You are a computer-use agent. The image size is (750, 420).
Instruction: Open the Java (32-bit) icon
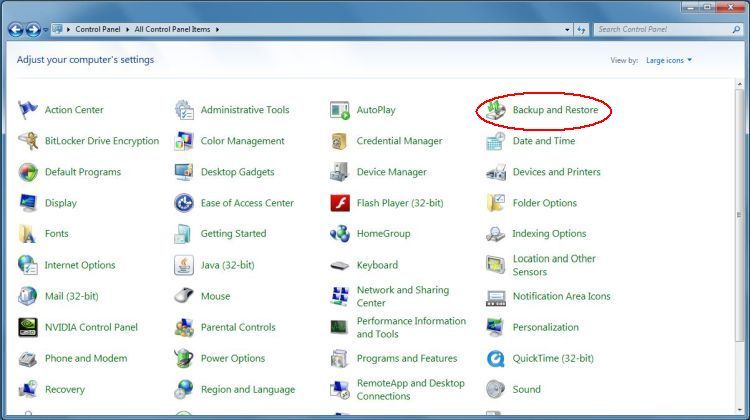tap(184, 265)
